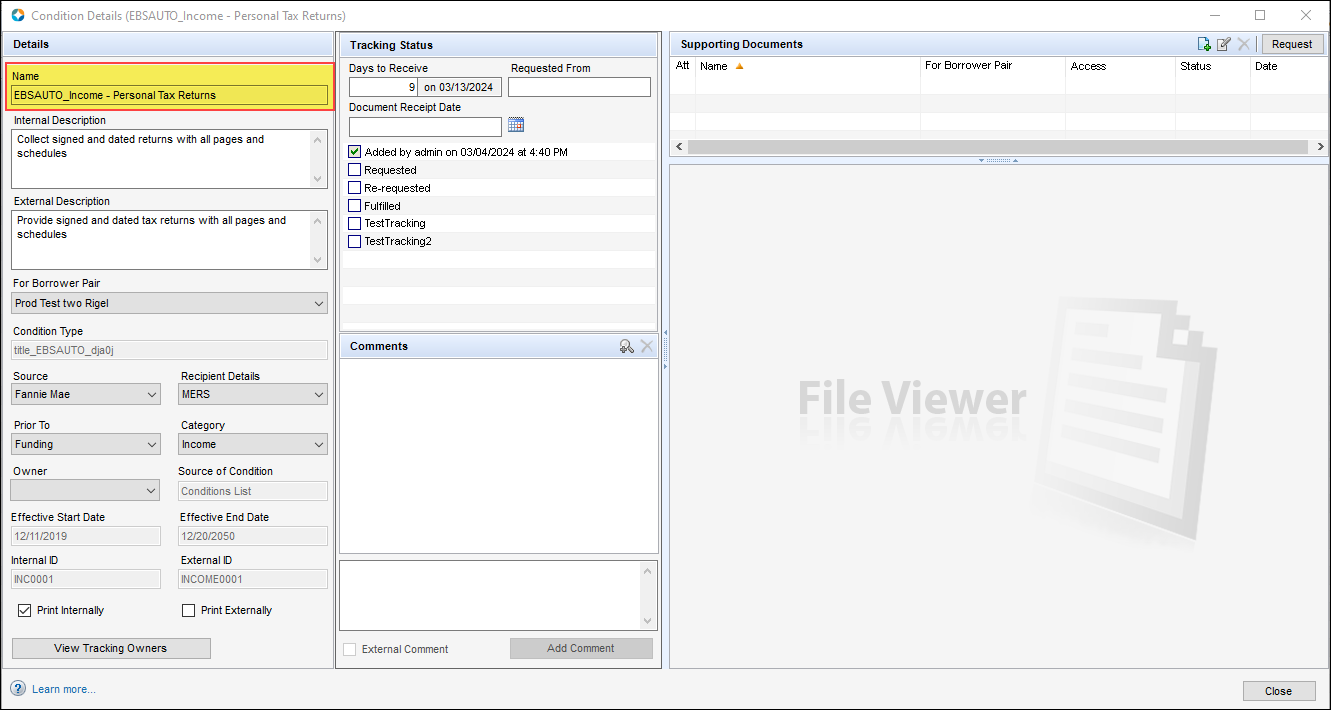Click the Request button in Supporting Documents

pos(1292,44)
